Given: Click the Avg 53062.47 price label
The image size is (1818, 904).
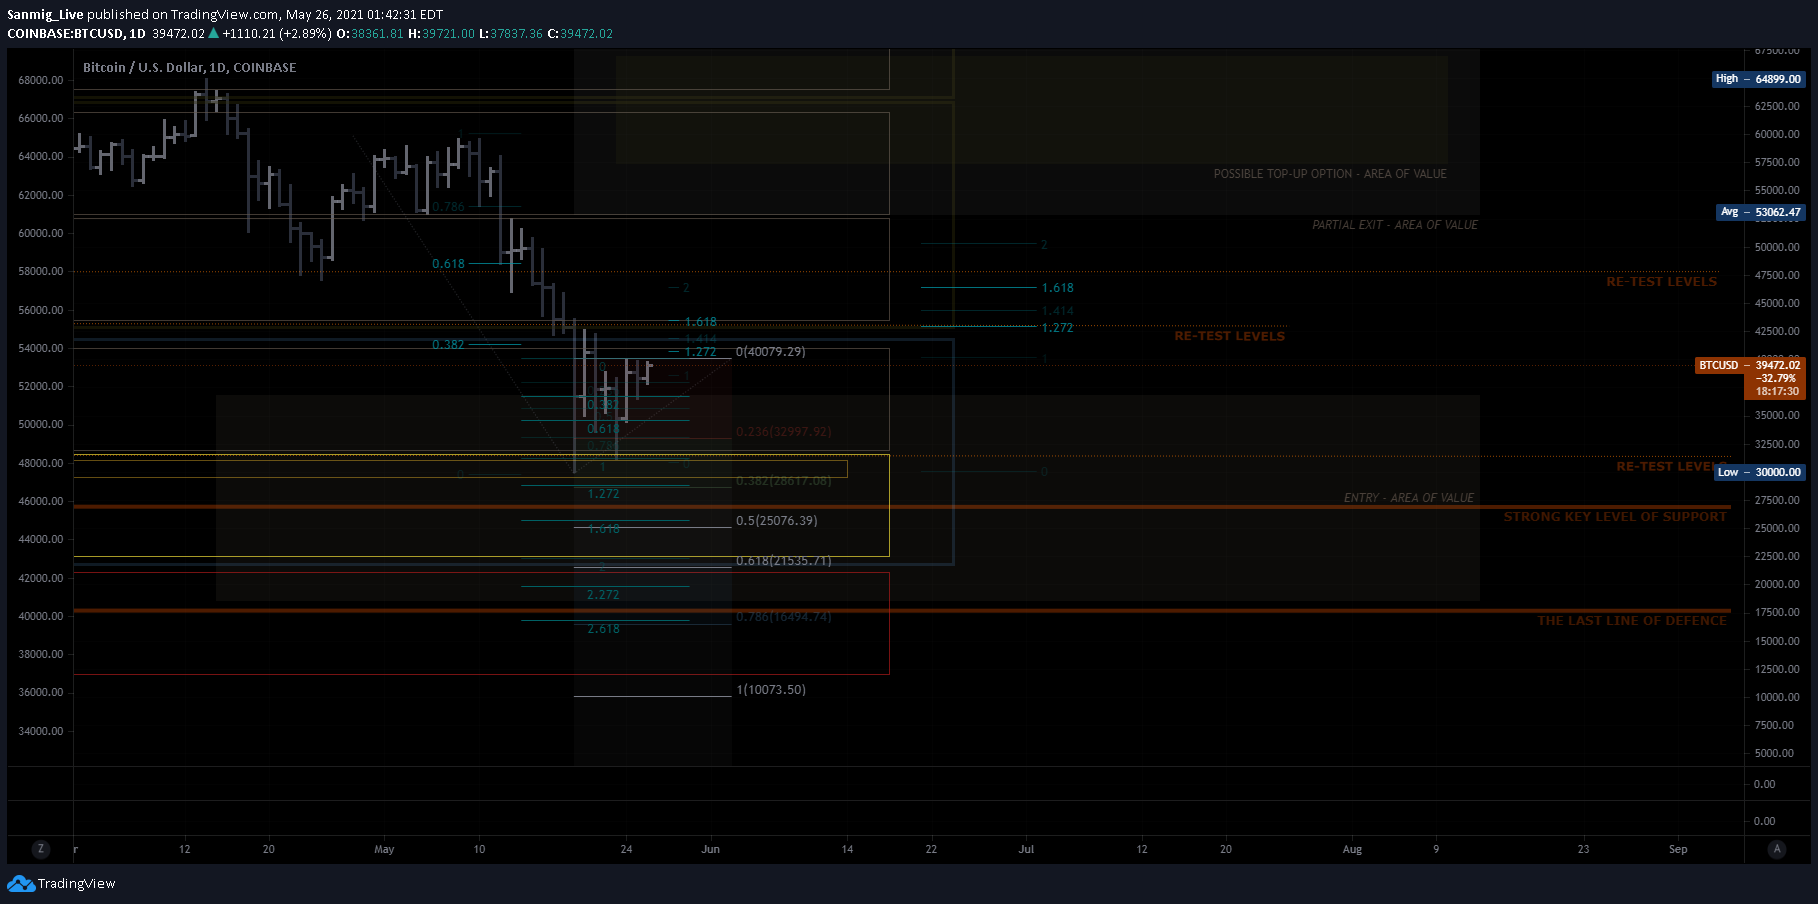Looking at the screenshot, I should pos(1760,212).
